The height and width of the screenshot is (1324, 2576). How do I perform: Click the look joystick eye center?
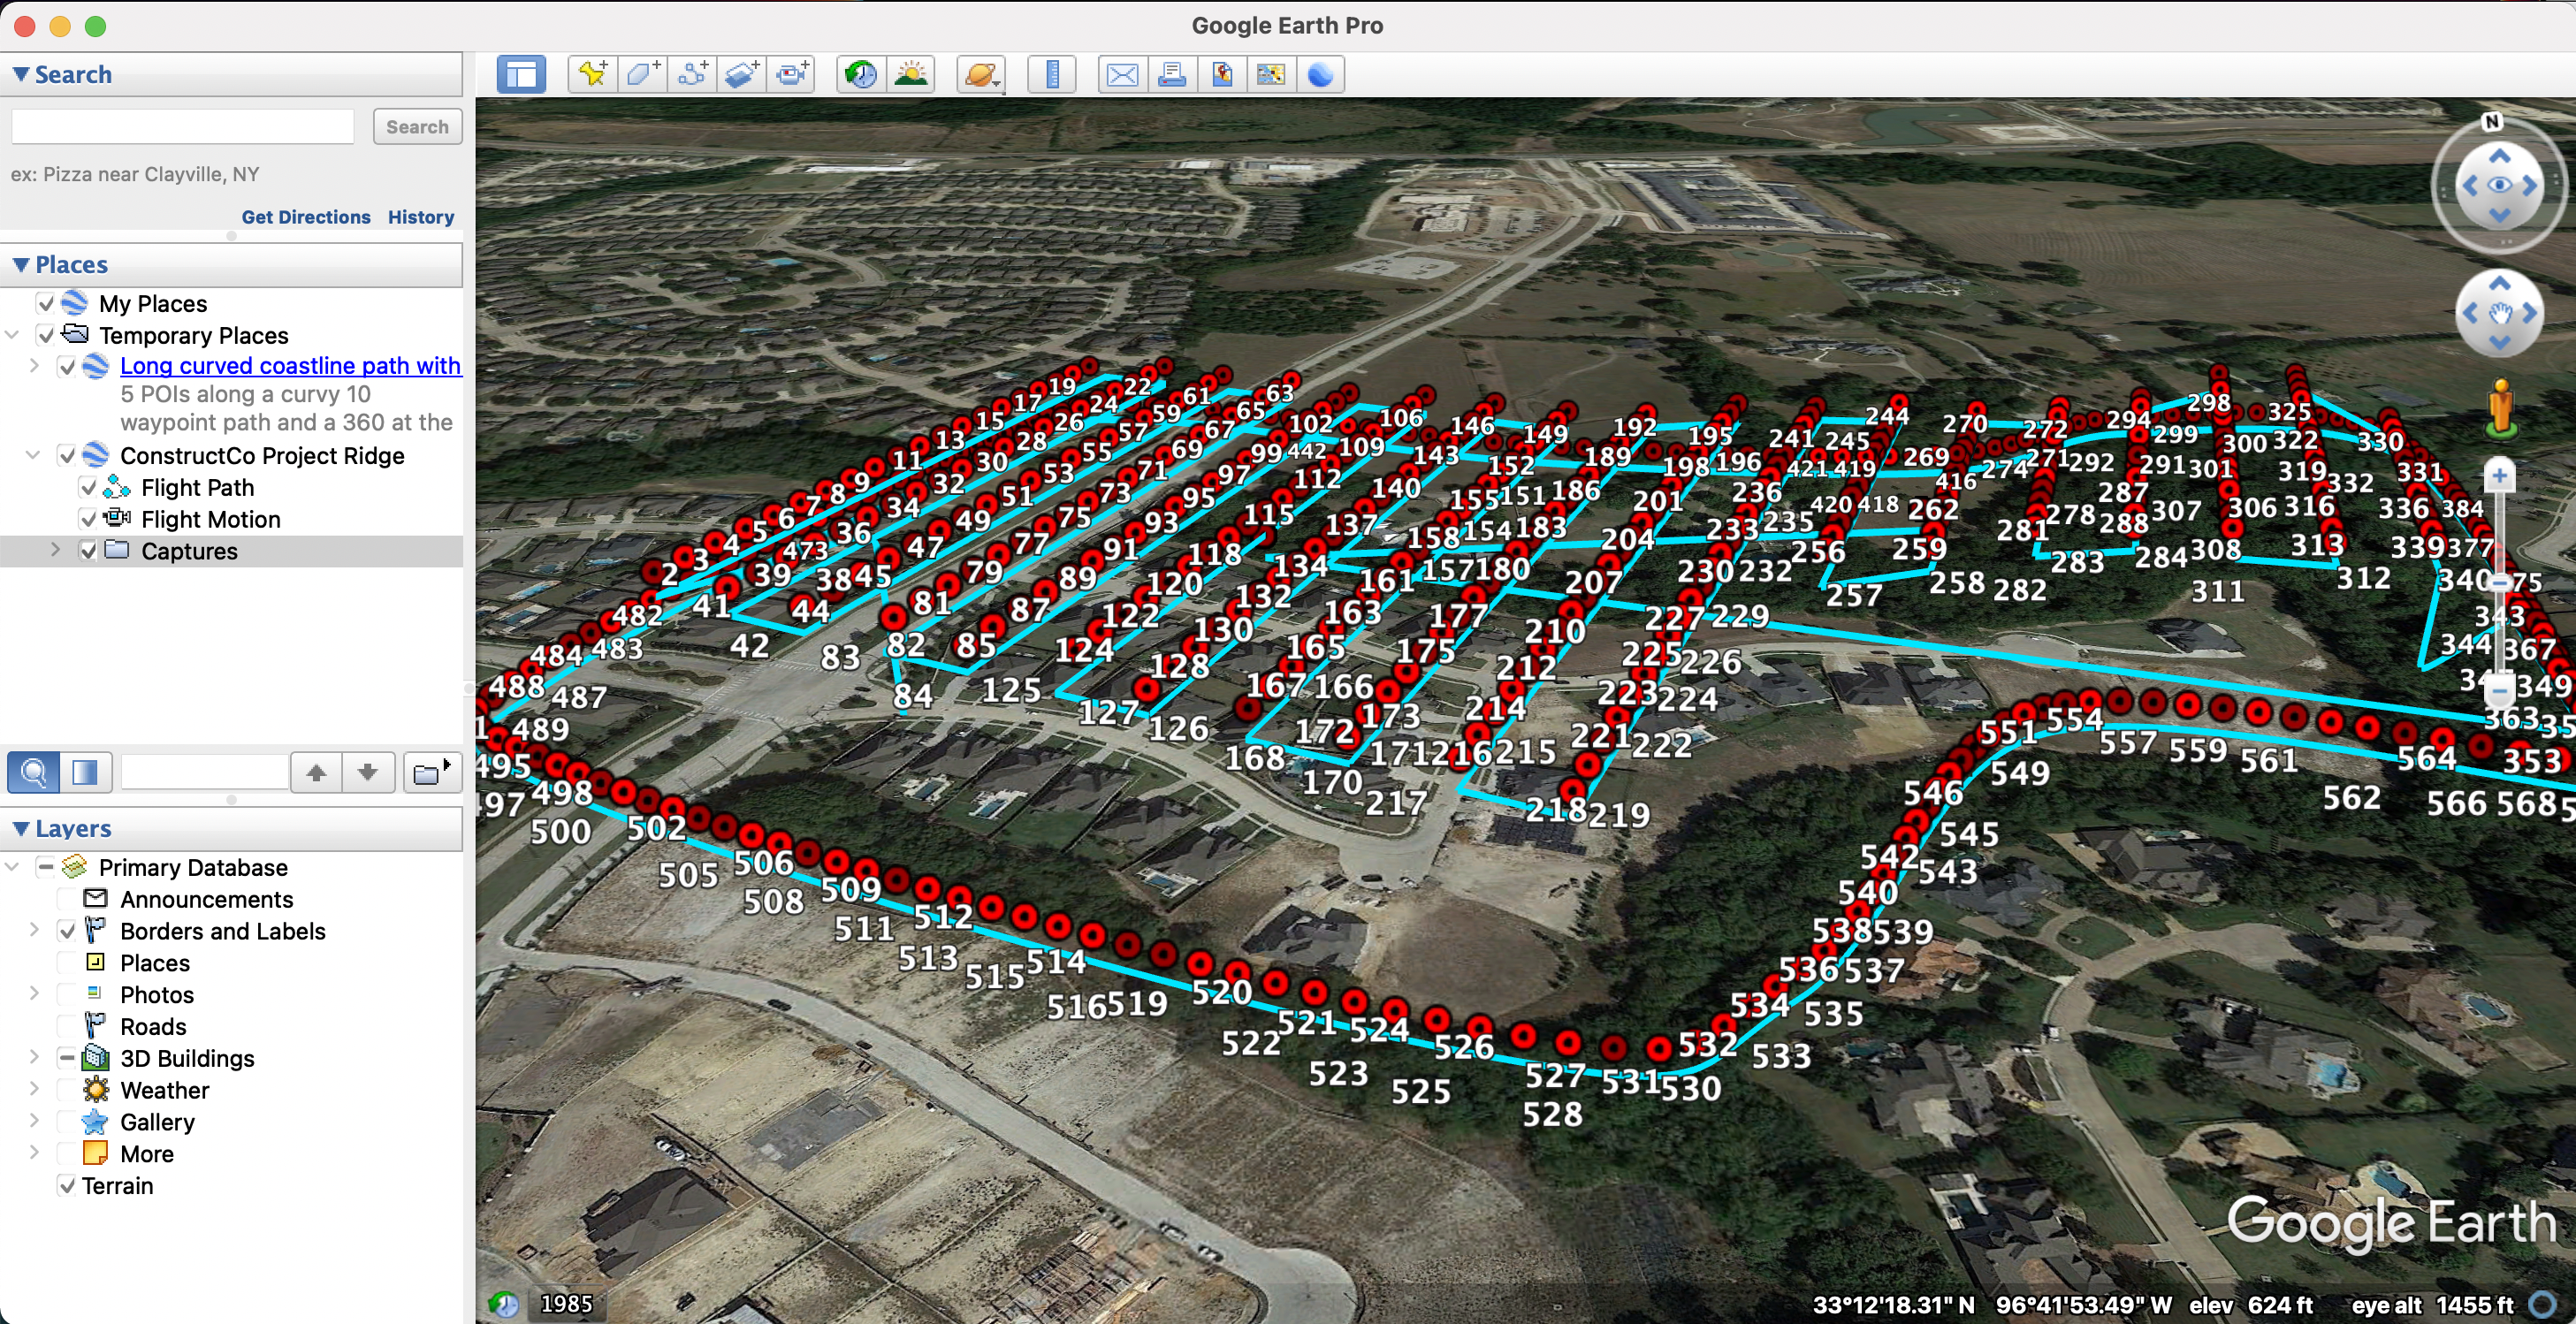tap(2499, 185)
